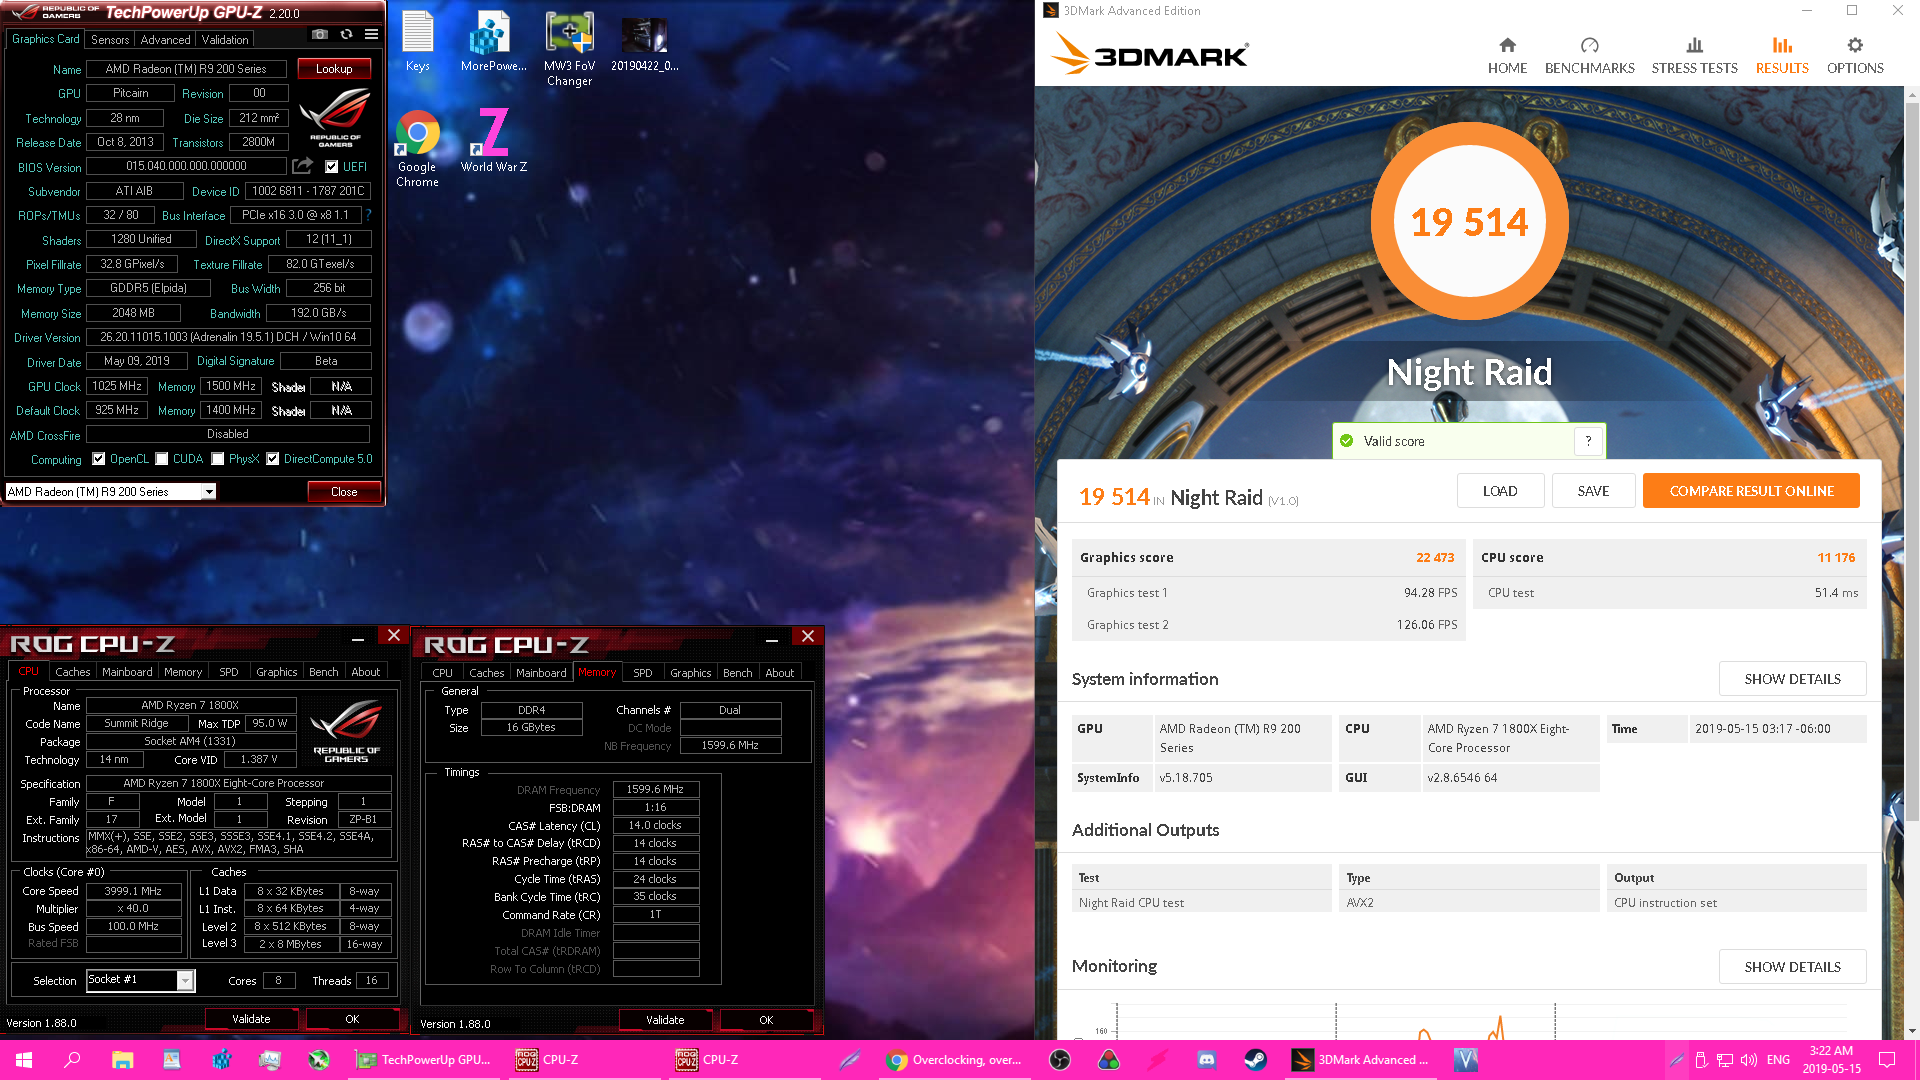
Task: Click the ENG language indicator
Action: [x=1778, y=1060]
